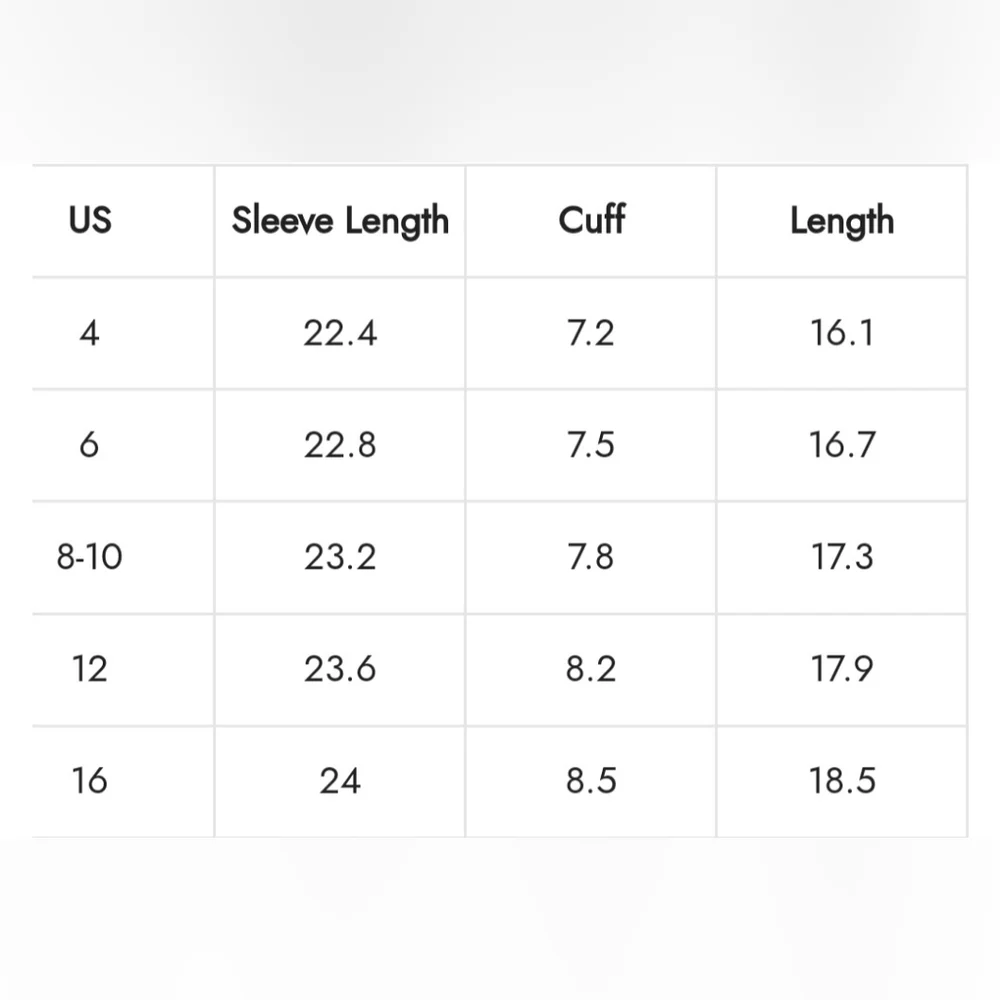
Task: Select sleeve length value 23.6
Action: [340, 669]
